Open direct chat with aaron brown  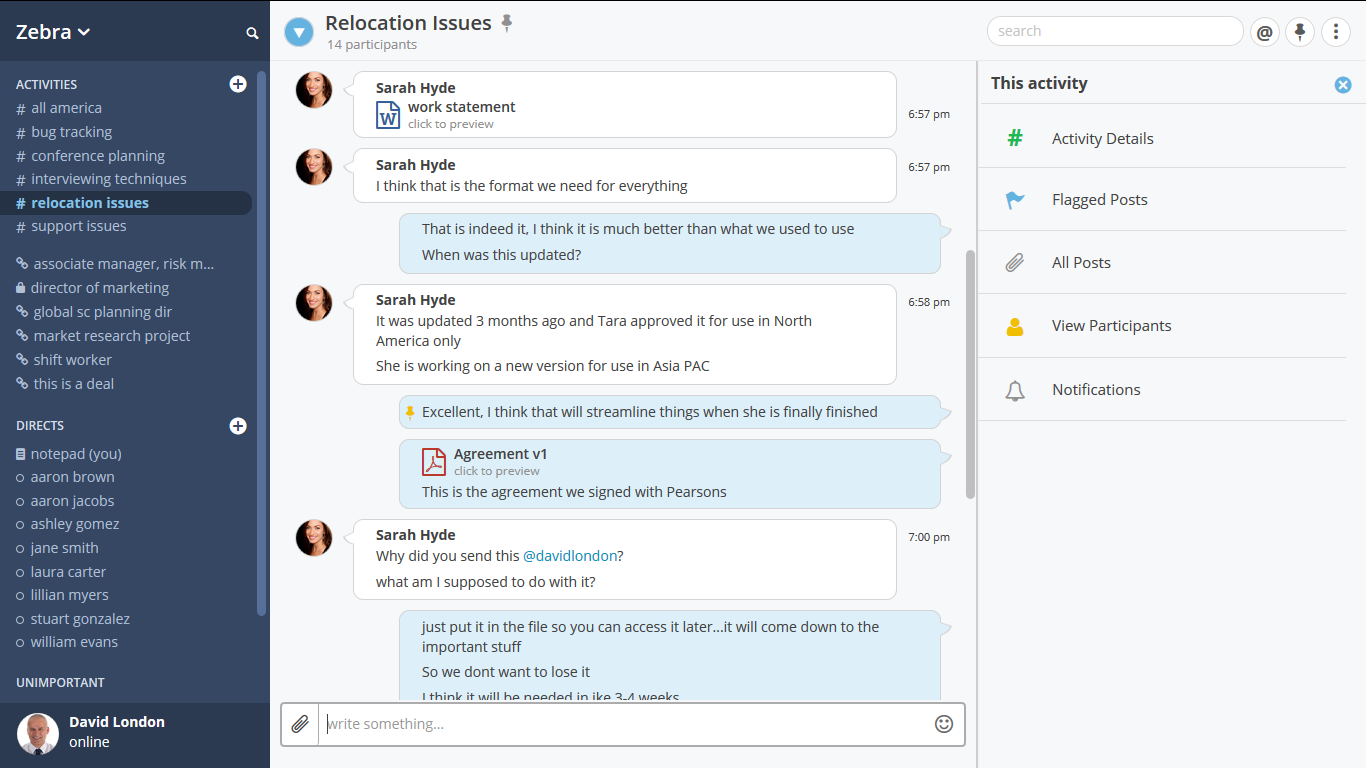point(73,477)
